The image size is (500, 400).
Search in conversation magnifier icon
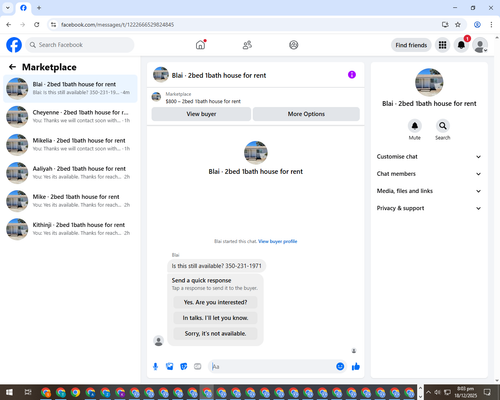click(x=443, y=126)
